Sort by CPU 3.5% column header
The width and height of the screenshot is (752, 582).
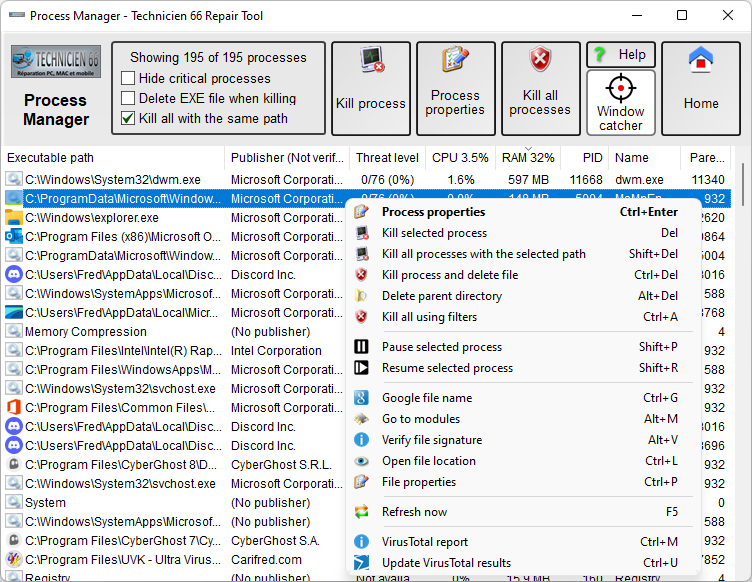(460, 158)
